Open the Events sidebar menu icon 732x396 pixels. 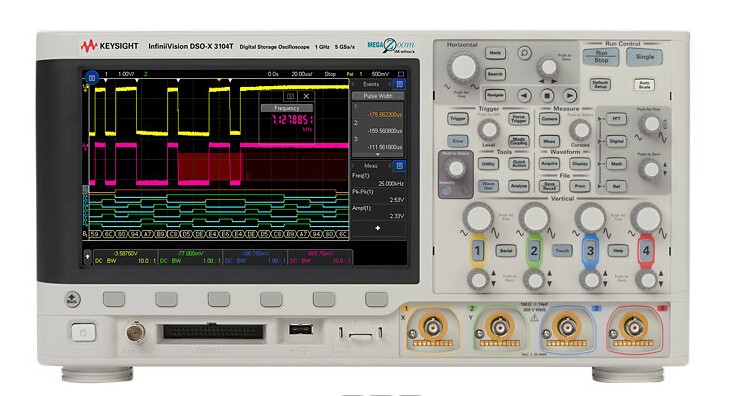pos(399,84)
